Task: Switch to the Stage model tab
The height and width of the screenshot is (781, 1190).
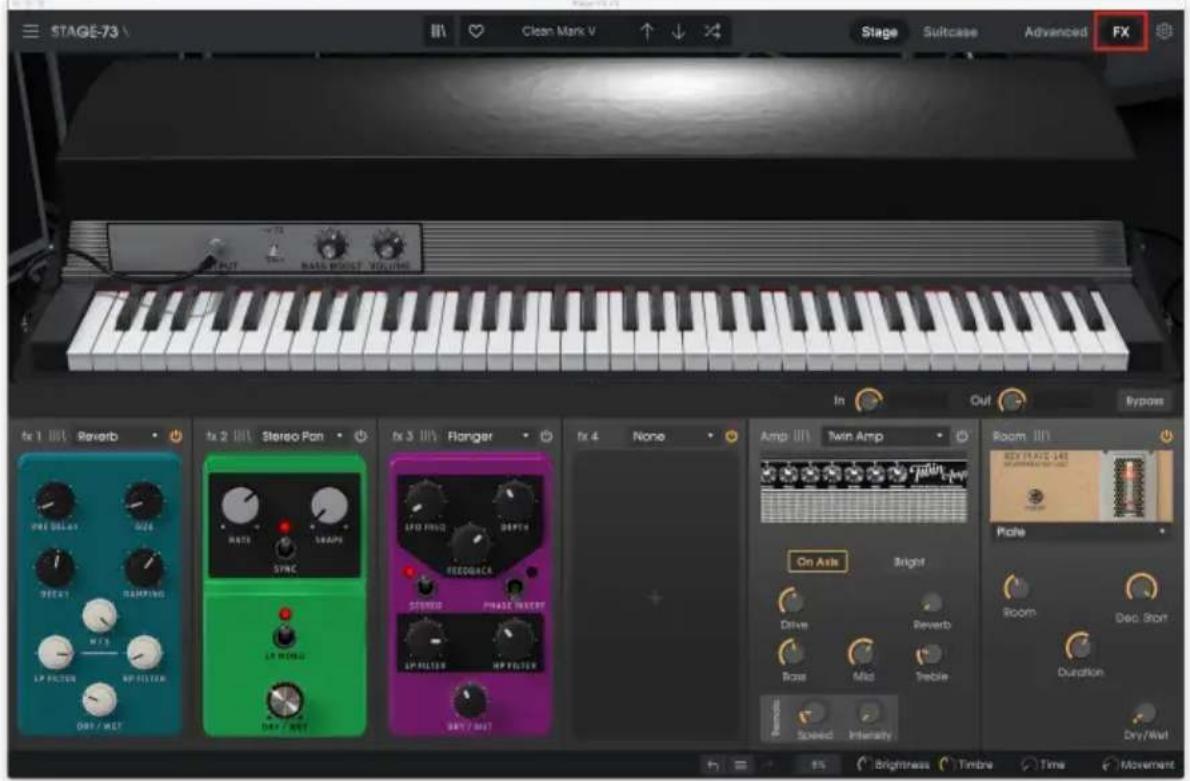Action: click(879, 32)
